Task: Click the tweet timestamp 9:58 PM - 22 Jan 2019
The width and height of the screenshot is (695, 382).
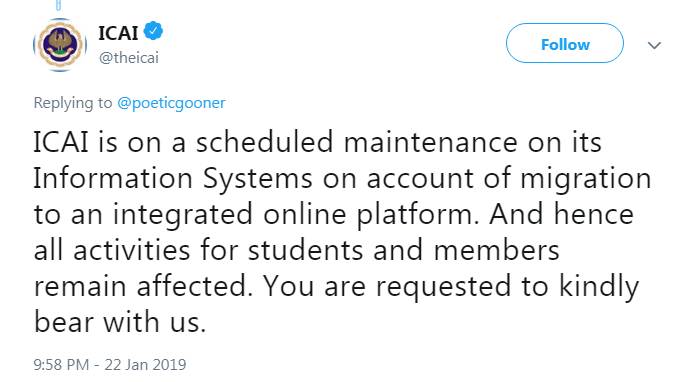Action: [x=110, y=364]
